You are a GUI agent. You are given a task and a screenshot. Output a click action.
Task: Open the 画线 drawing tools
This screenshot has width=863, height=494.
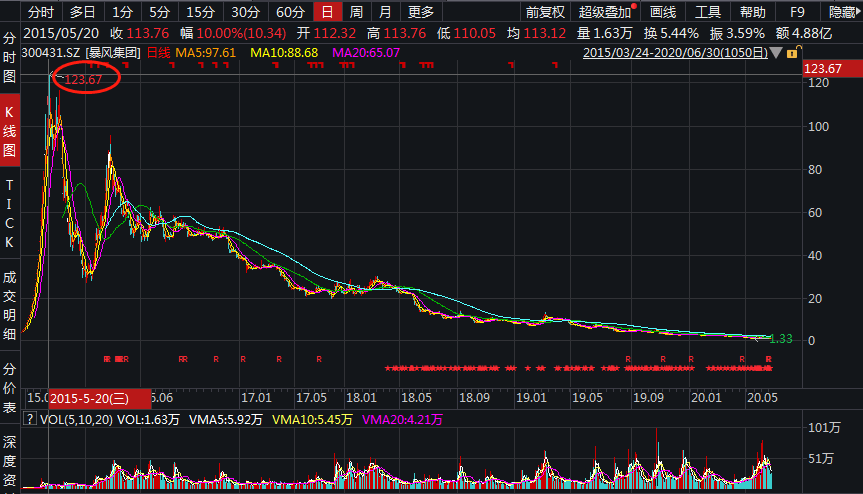(663, 12)
